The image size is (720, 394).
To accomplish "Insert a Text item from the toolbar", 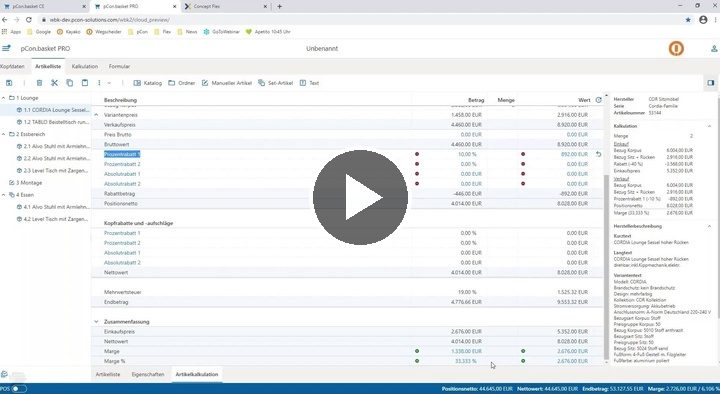I will click(309, 83).
